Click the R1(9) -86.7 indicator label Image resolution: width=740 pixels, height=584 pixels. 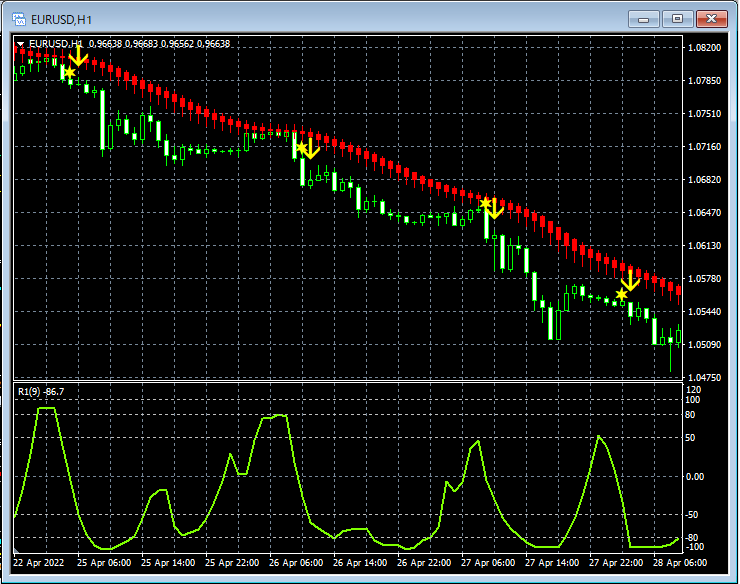click(41, 391)
